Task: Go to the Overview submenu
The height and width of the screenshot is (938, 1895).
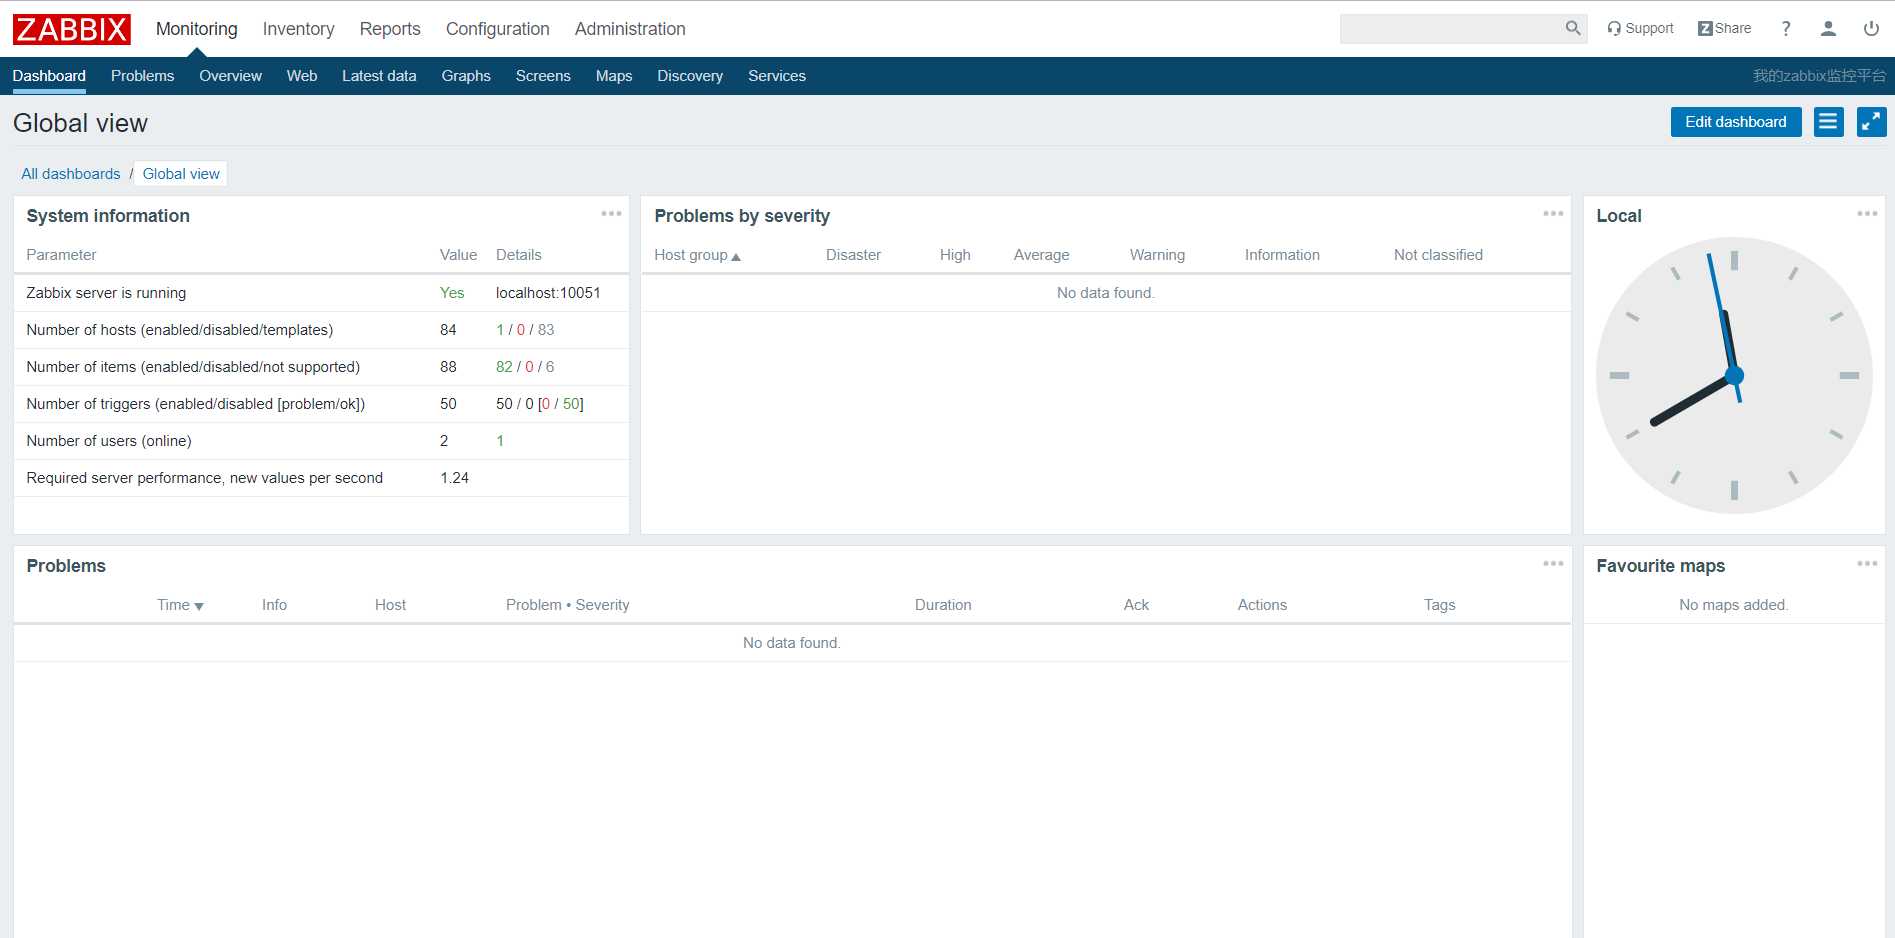Action: pyautogui.click(x=230, y=76)
